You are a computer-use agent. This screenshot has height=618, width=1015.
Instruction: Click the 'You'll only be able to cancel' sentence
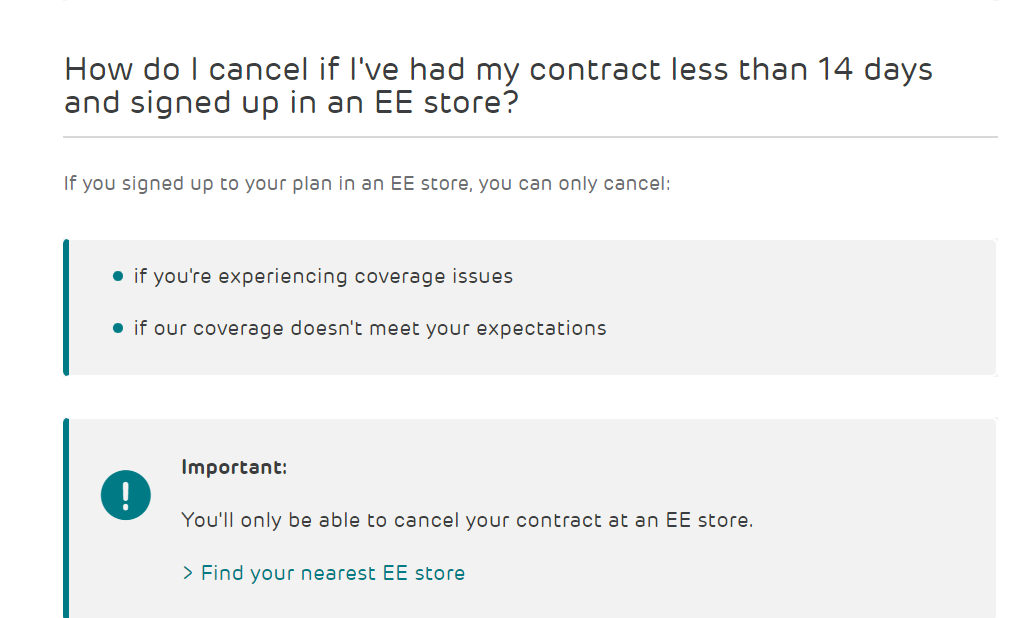[x=467, y=520]
